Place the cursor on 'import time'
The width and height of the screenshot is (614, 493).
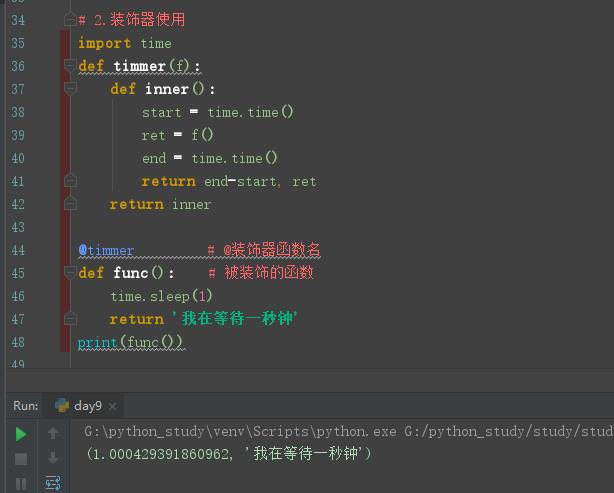coord(125,43)
